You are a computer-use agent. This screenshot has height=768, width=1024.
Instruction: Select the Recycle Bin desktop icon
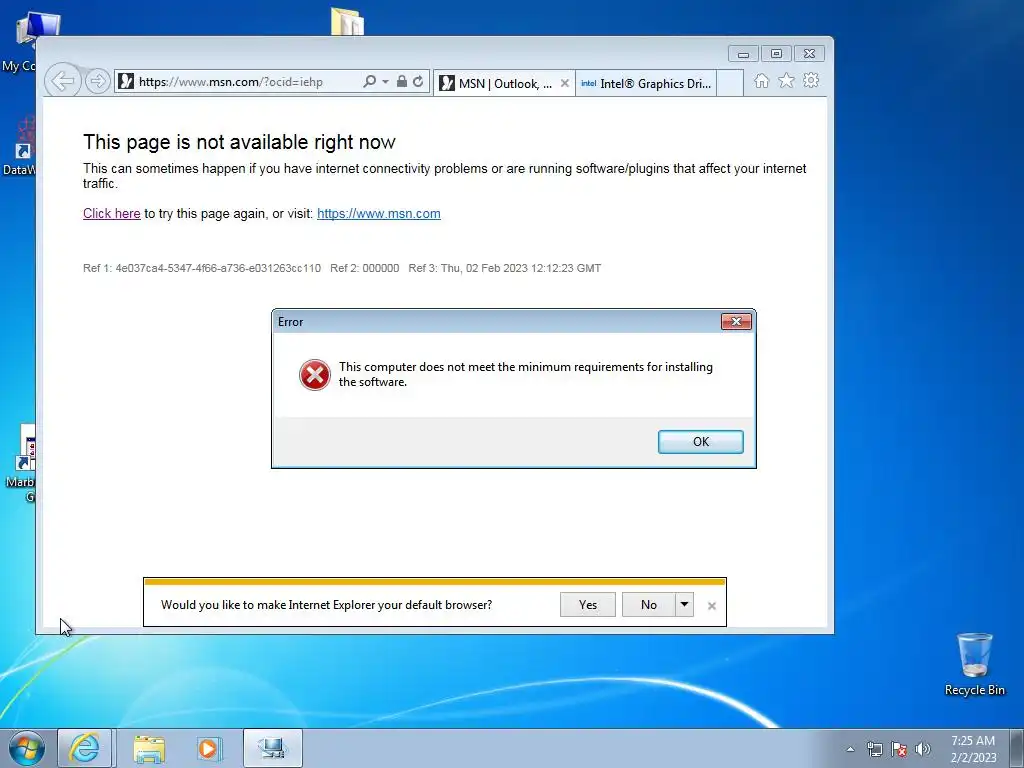click(x=974, y=664)
